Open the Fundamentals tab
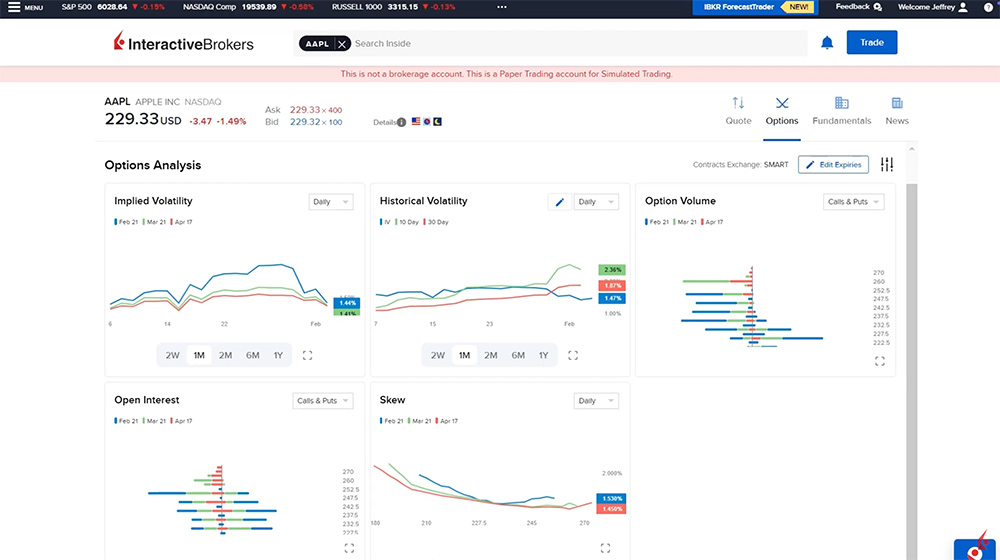The width and height of the screenshot is (1000, 560). pos(841,111)
